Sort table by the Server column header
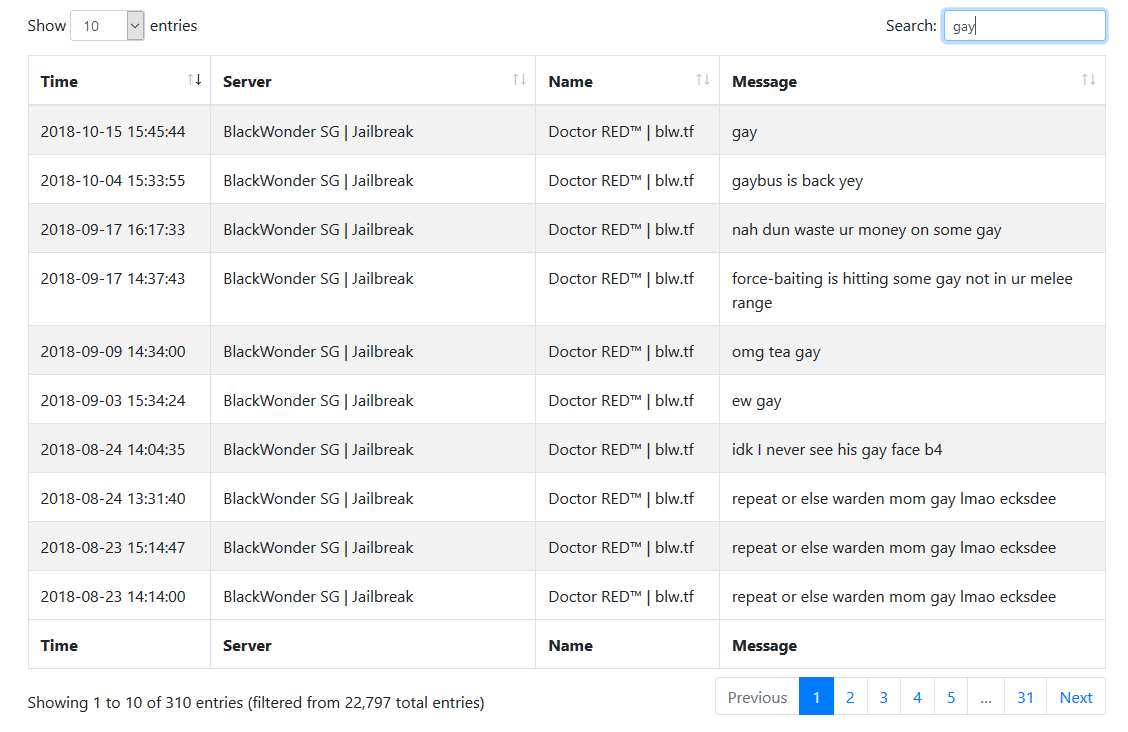 click(x=373, y=81)
